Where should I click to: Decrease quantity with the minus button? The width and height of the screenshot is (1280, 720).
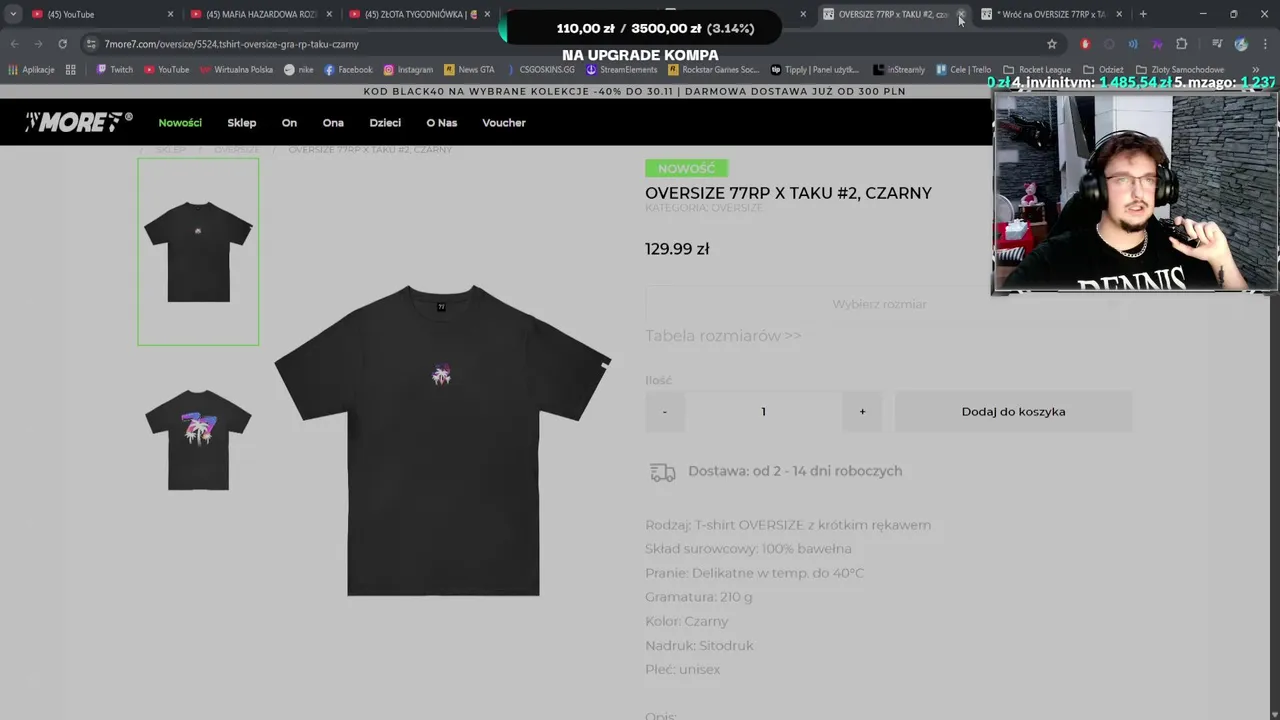tap(664, 412)
